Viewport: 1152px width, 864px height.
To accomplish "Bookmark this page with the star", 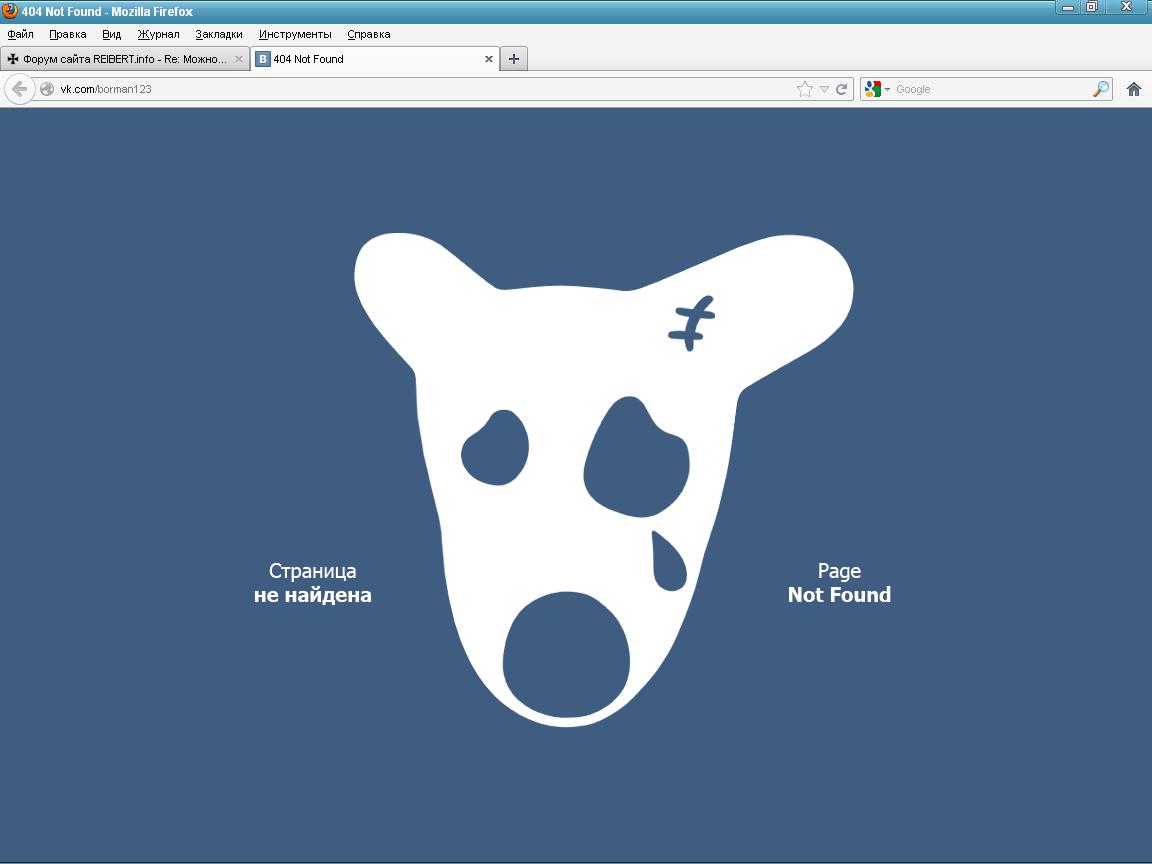I will point(804,89).
